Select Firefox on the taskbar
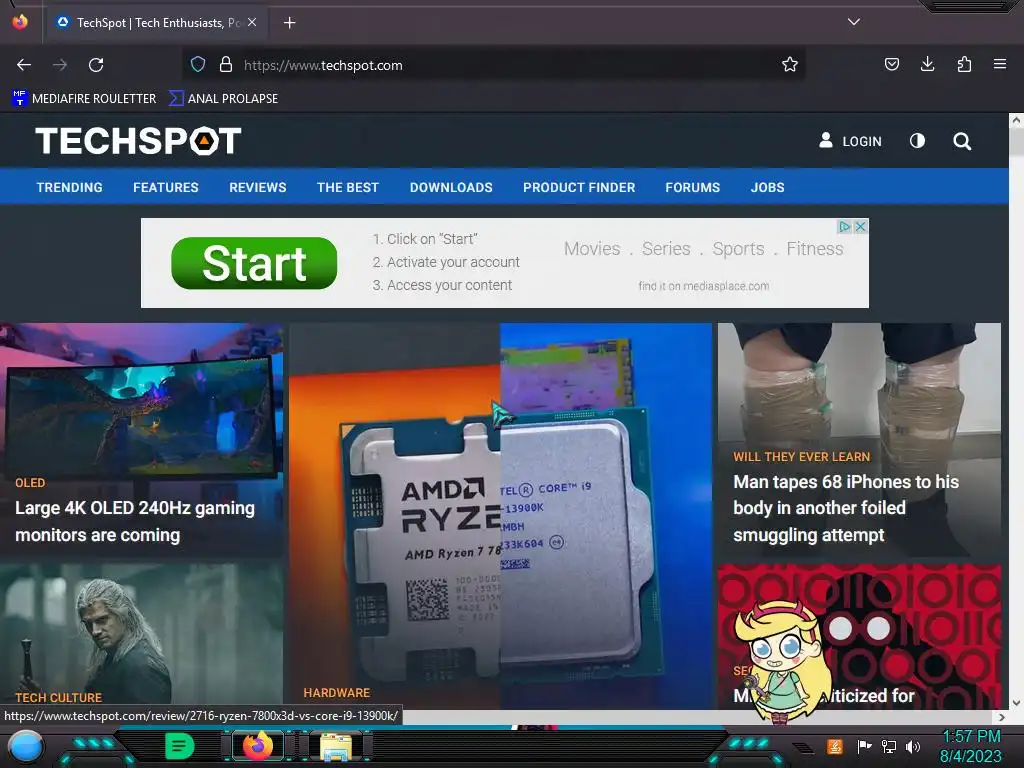Screen dimensions: 1024x768 258,745
